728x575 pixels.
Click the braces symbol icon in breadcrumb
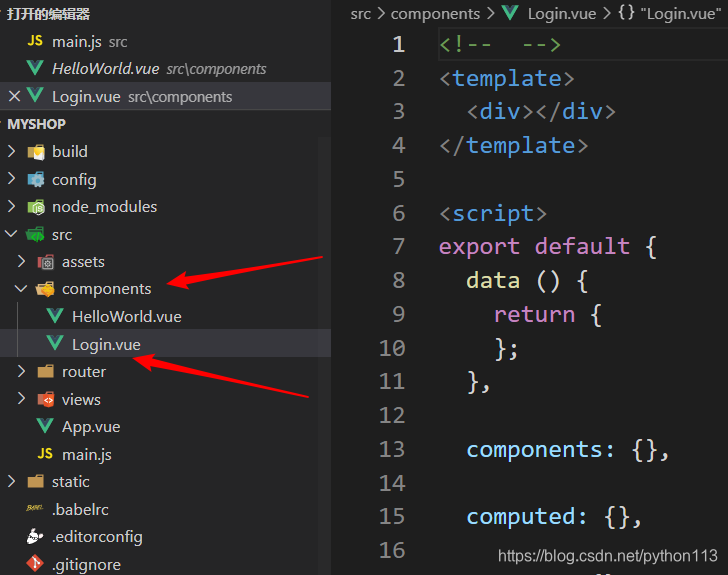point(626,13)
